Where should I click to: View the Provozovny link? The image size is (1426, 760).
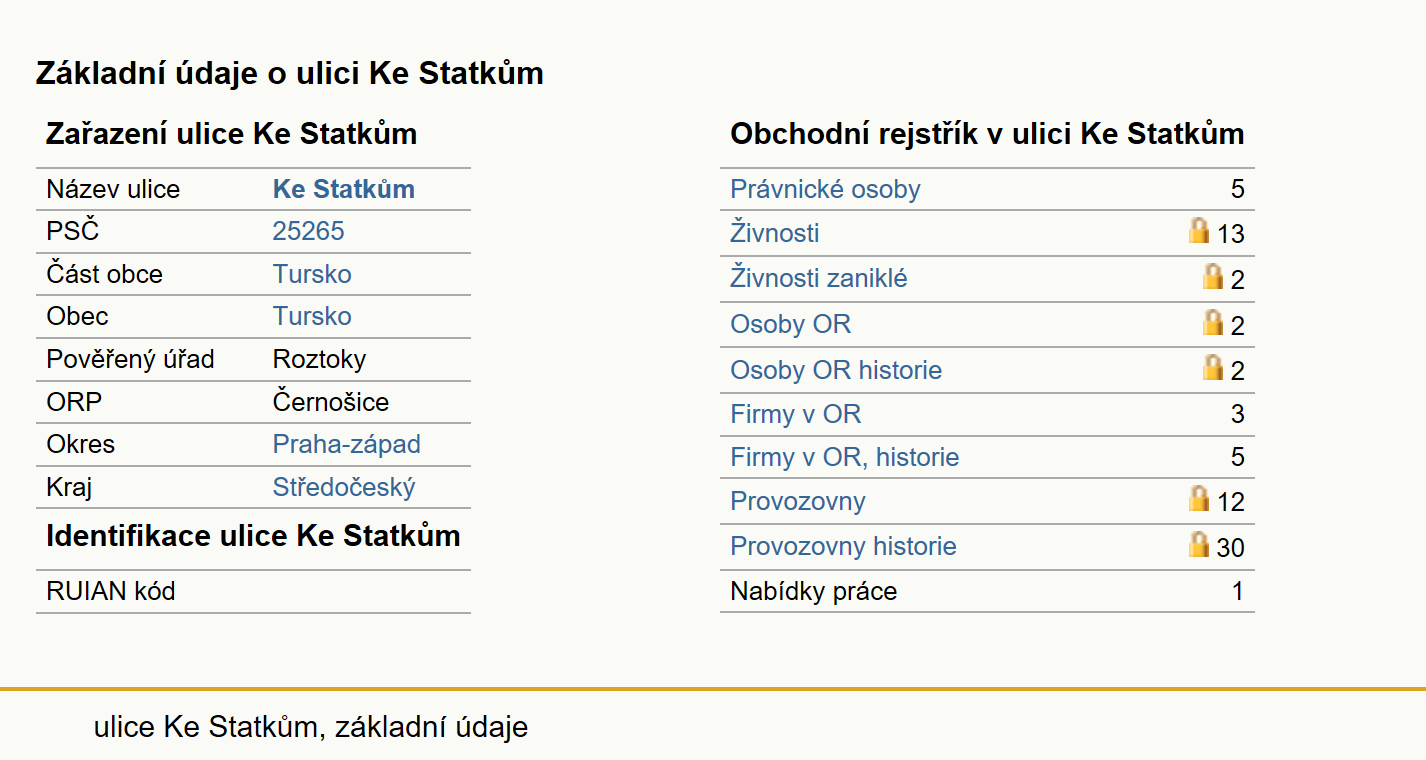(798, 501)
